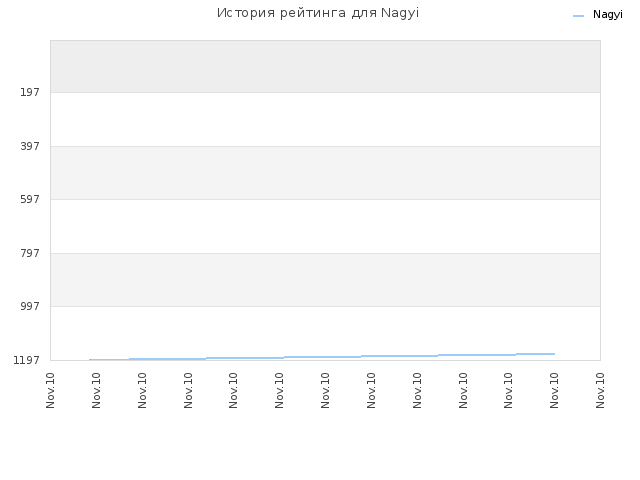Click the blue Nagyi legend line swatch

578,16
